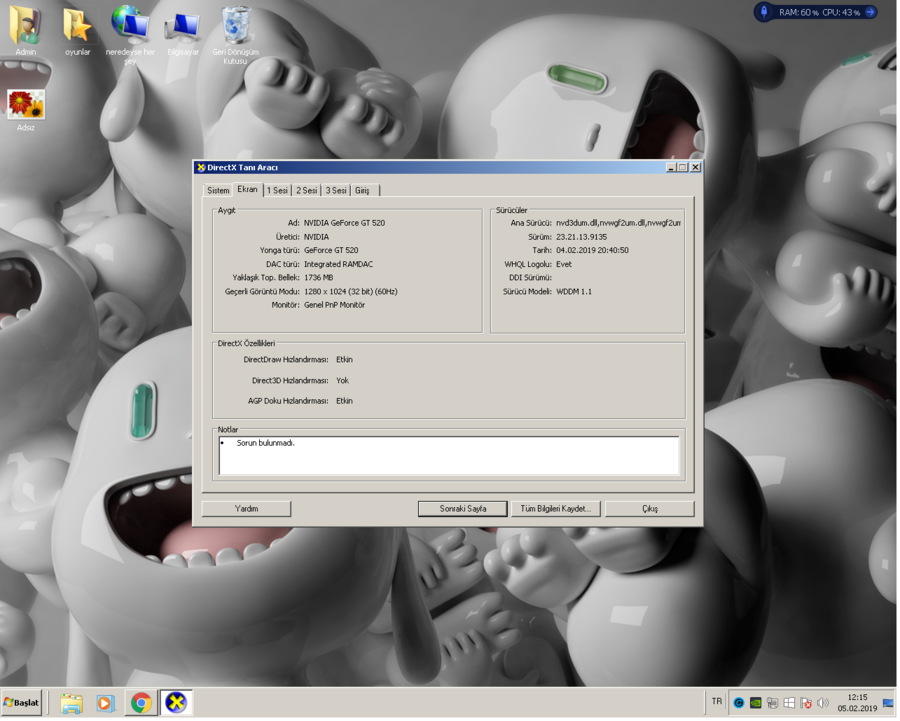Click Ana Sürücü 'nvd3dum.dll' value
Image resolution: width=900 pixels, height=721 pixels.
pos(618,223)
